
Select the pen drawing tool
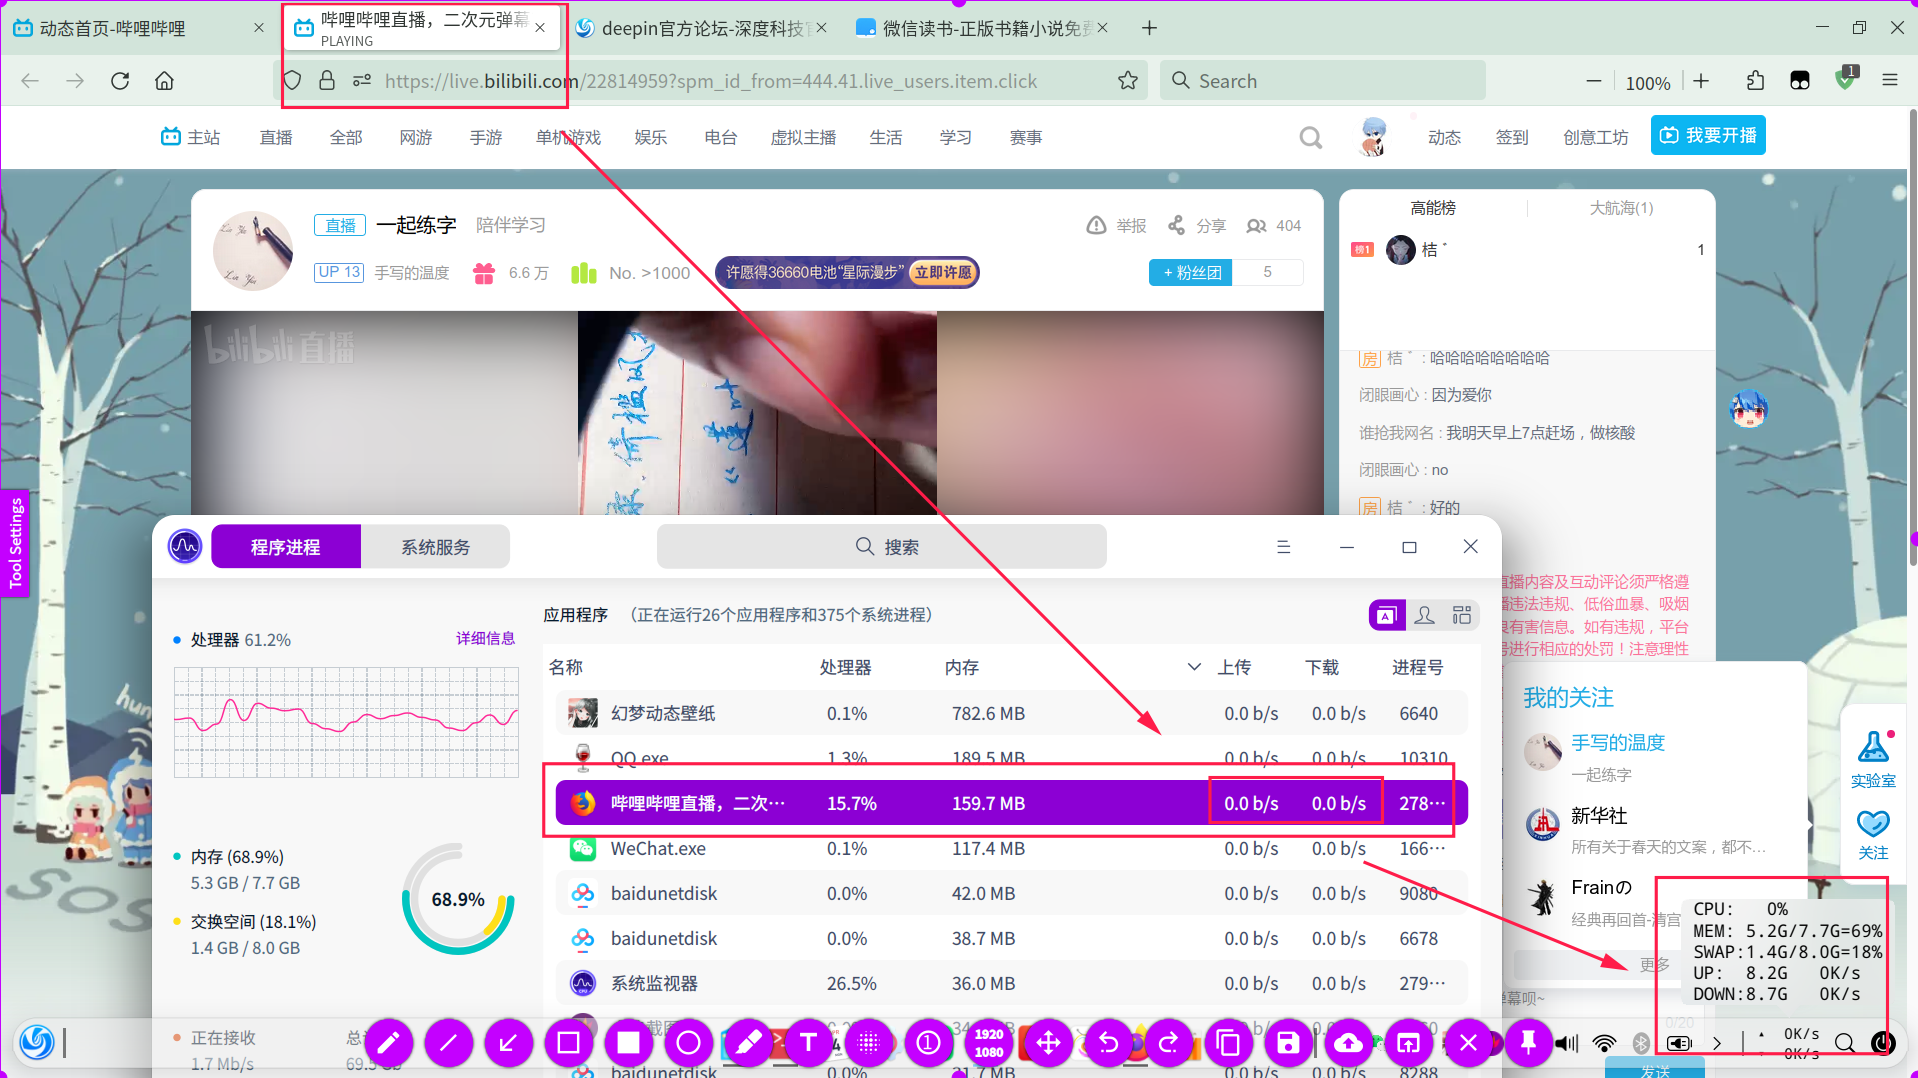[x=388, y=1043]
